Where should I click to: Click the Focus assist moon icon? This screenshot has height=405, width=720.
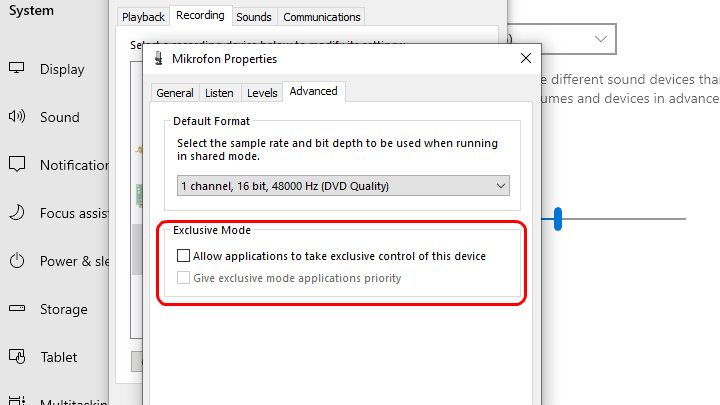(17, 213)
